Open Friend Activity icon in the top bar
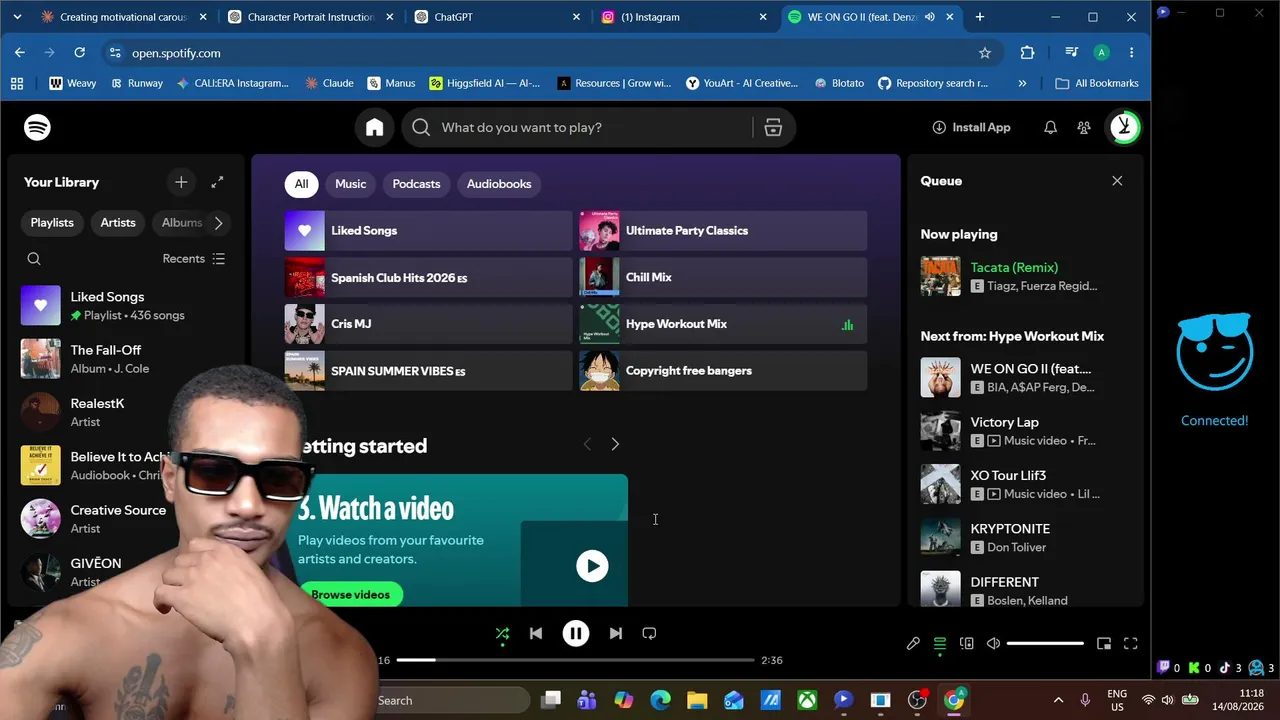1280x720 pixels. [x=1084, y=127]
